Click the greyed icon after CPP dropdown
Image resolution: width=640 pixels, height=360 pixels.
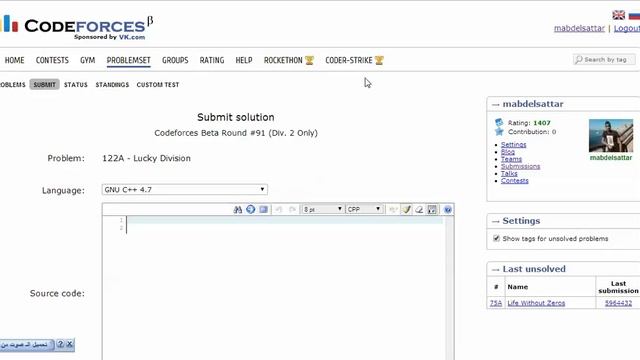click(x=393, y=209)
